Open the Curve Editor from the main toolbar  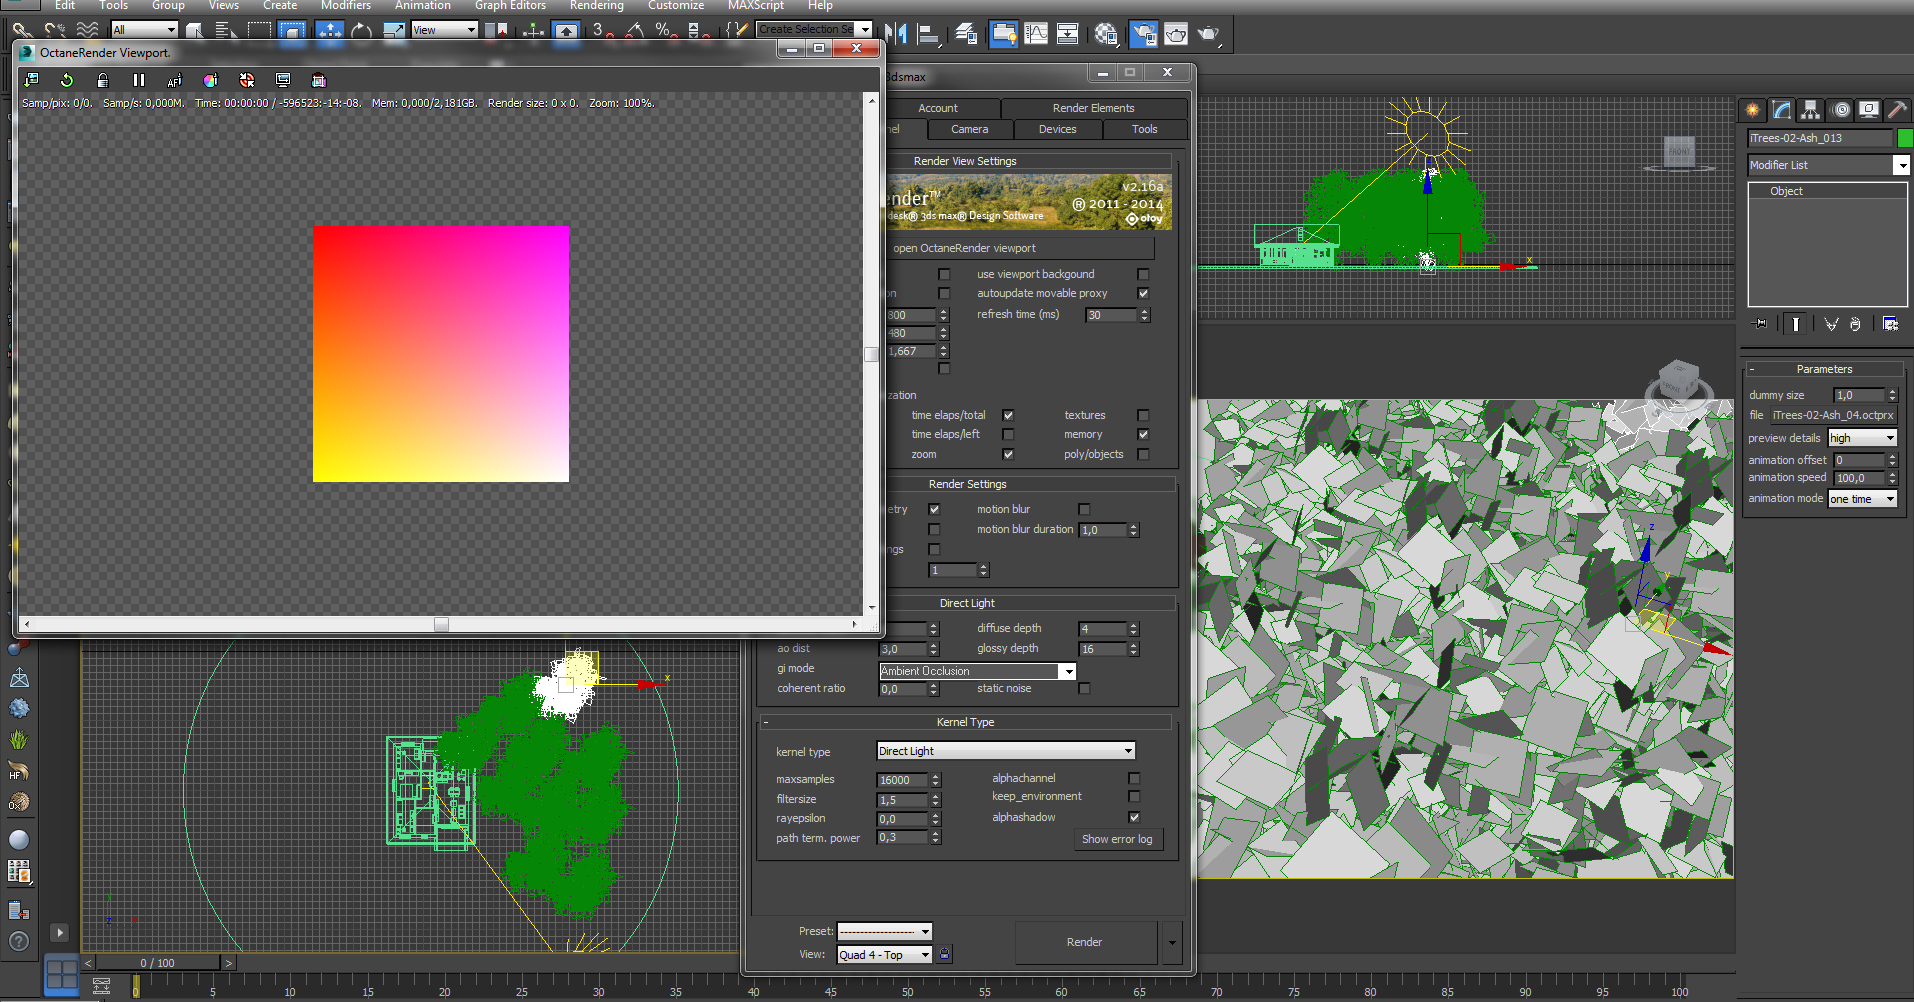click(1036, 33)
